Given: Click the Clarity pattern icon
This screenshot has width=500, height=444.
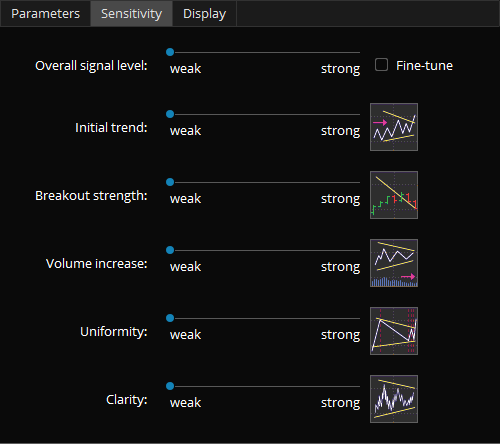Looking at the screenshot, I should [394, 399].
